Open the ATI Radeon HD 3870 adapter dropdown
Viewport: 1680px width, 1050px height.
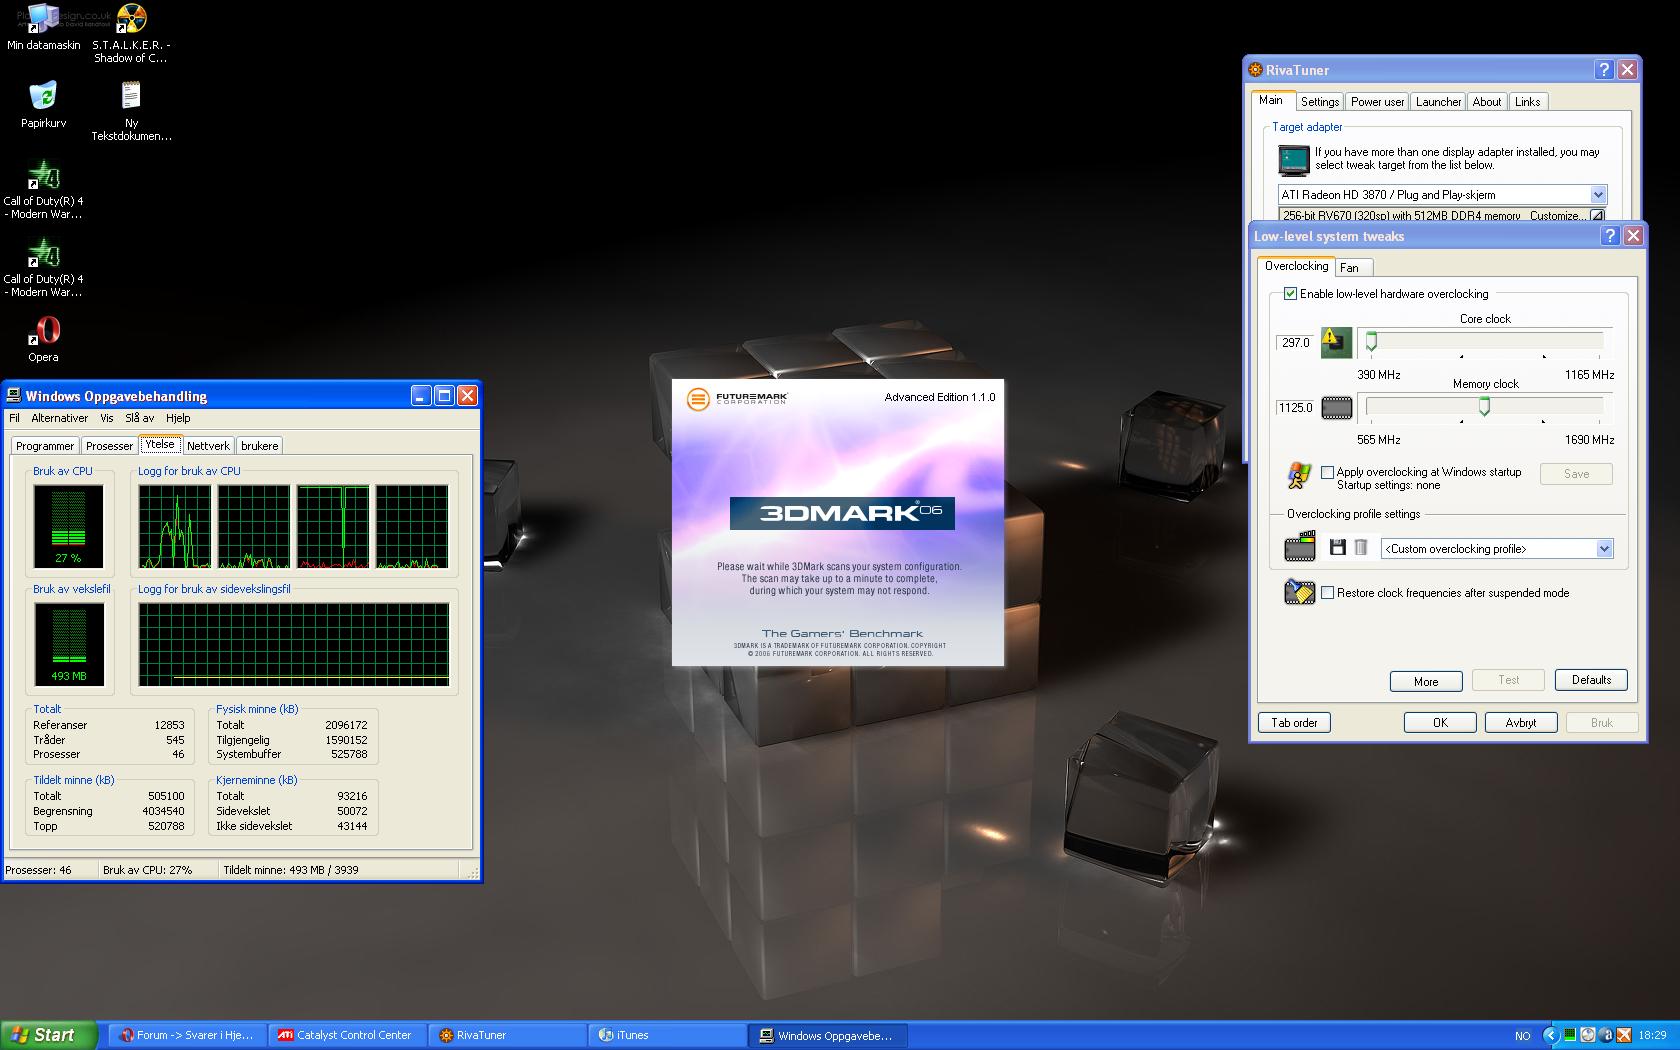click(x=1597, y=195)
